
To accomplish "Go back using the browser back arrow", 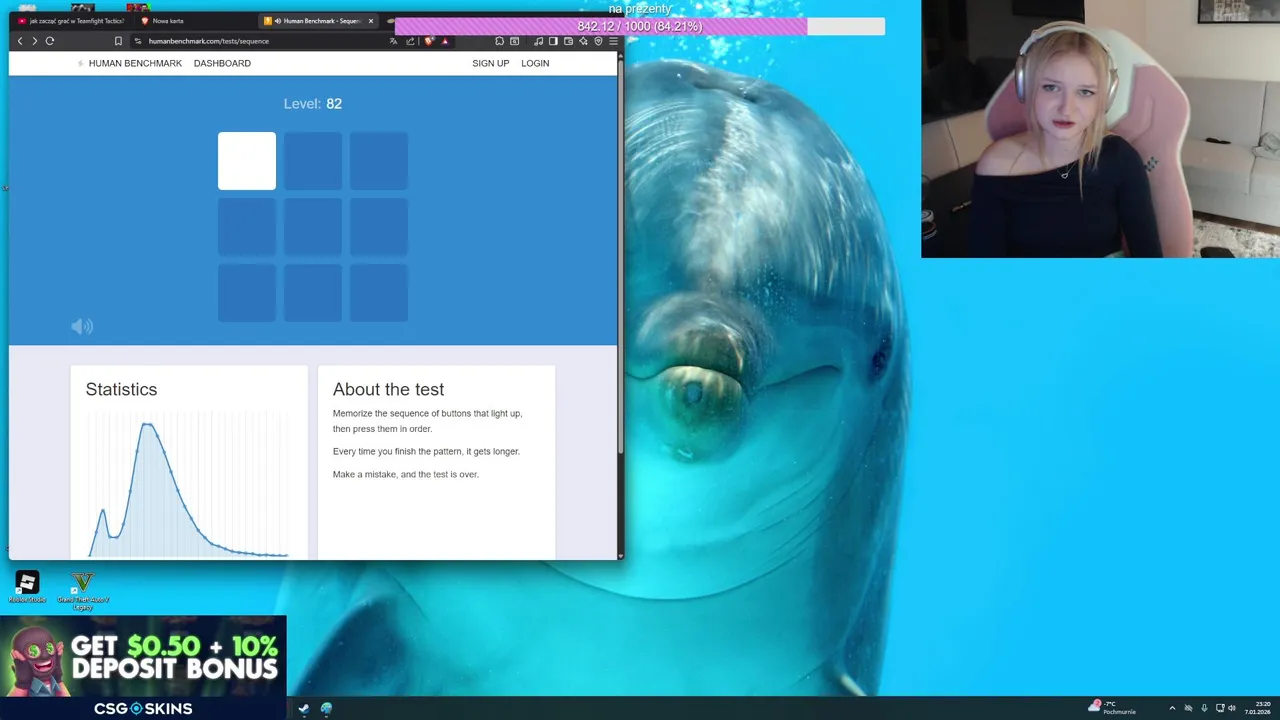I will tap(20, 41).
